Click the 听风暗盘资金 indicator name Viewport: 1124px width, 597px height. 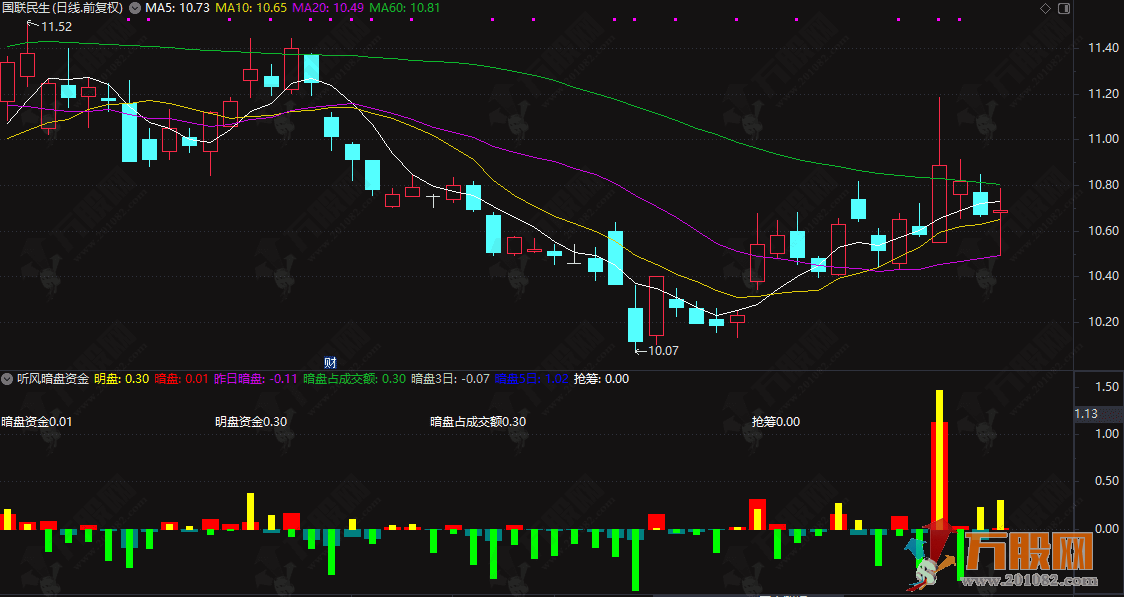click(53, 379)
